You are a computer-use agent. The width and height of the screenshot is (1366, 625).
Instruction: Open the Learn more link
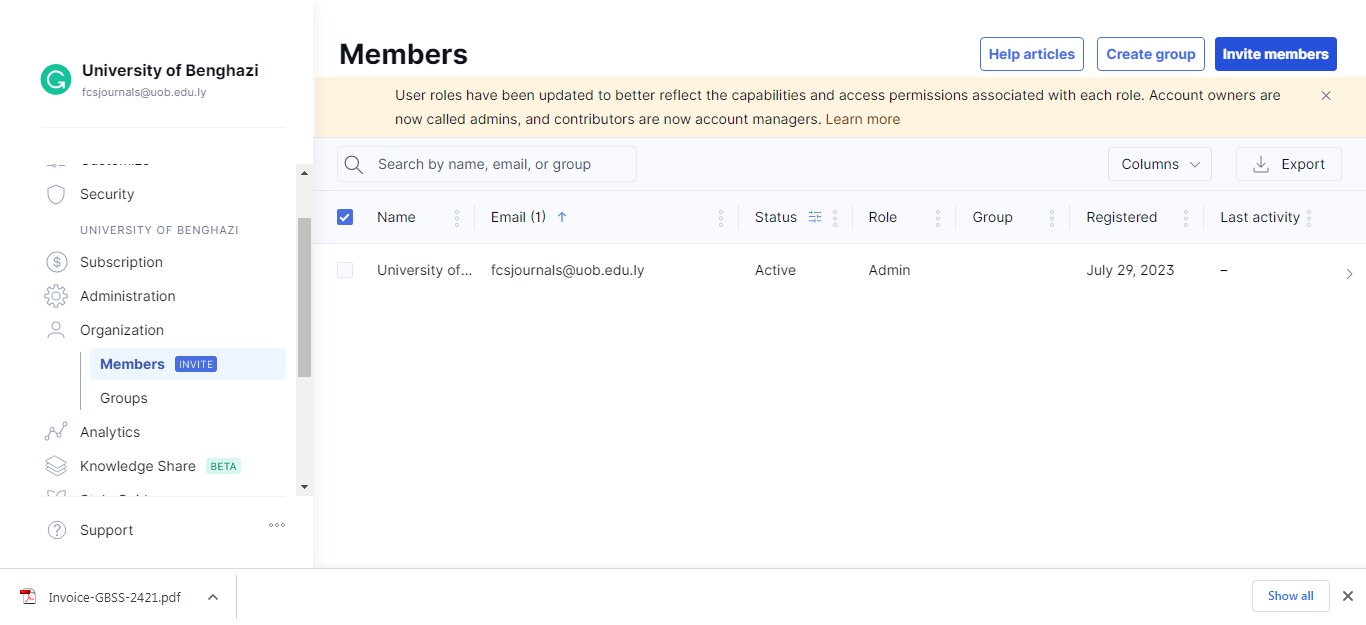[x=862, y=119]
